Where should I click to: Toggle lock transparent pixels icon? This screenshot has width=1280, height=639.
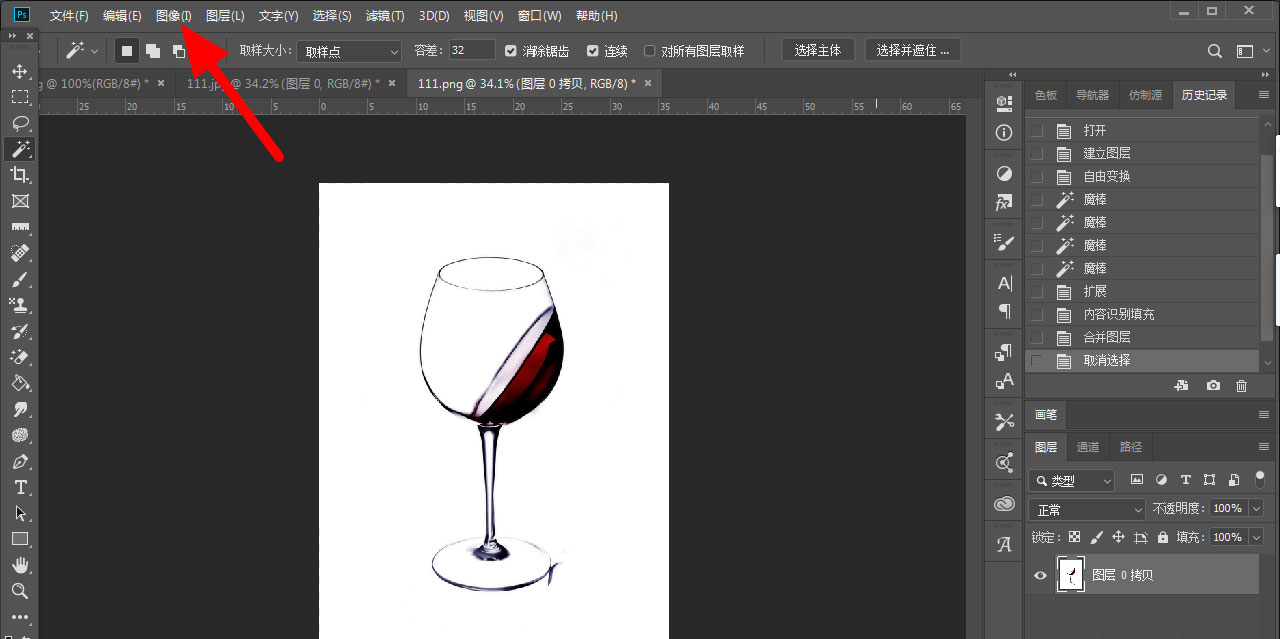coord(1075,537)
